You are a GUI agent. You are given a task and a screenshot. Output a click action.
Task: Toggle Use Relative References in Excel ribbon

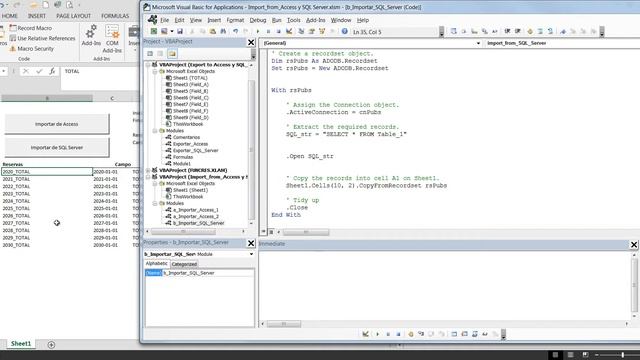point(42,38)
